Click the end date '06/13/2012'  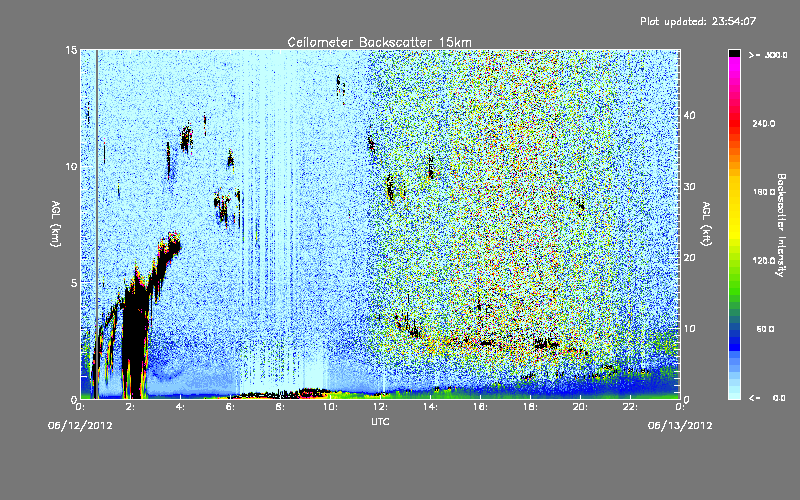(680, 425)
